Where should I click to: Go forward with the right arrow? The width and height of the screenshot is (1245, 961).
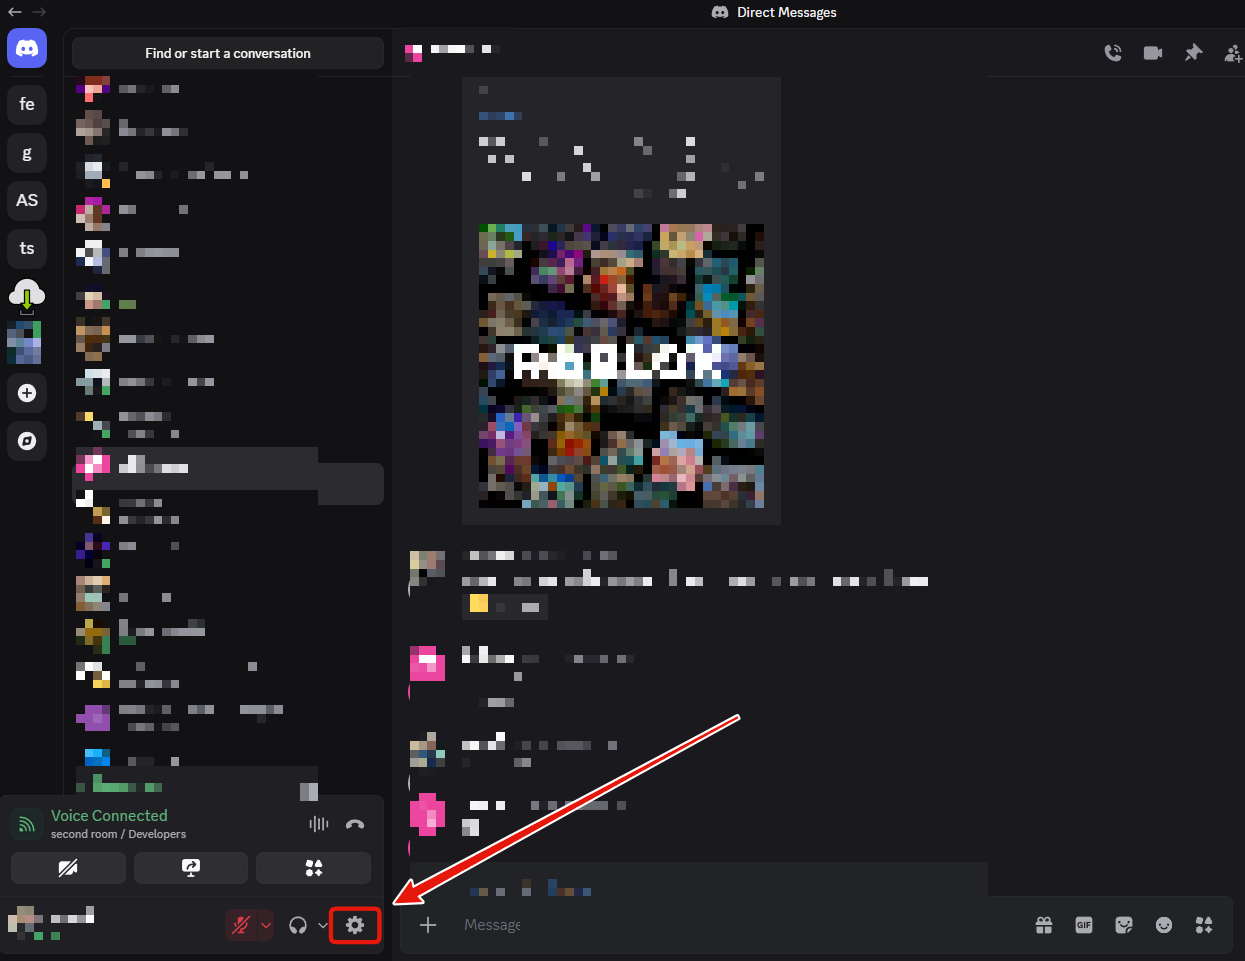pyautogui.click(x=39, y=12)
